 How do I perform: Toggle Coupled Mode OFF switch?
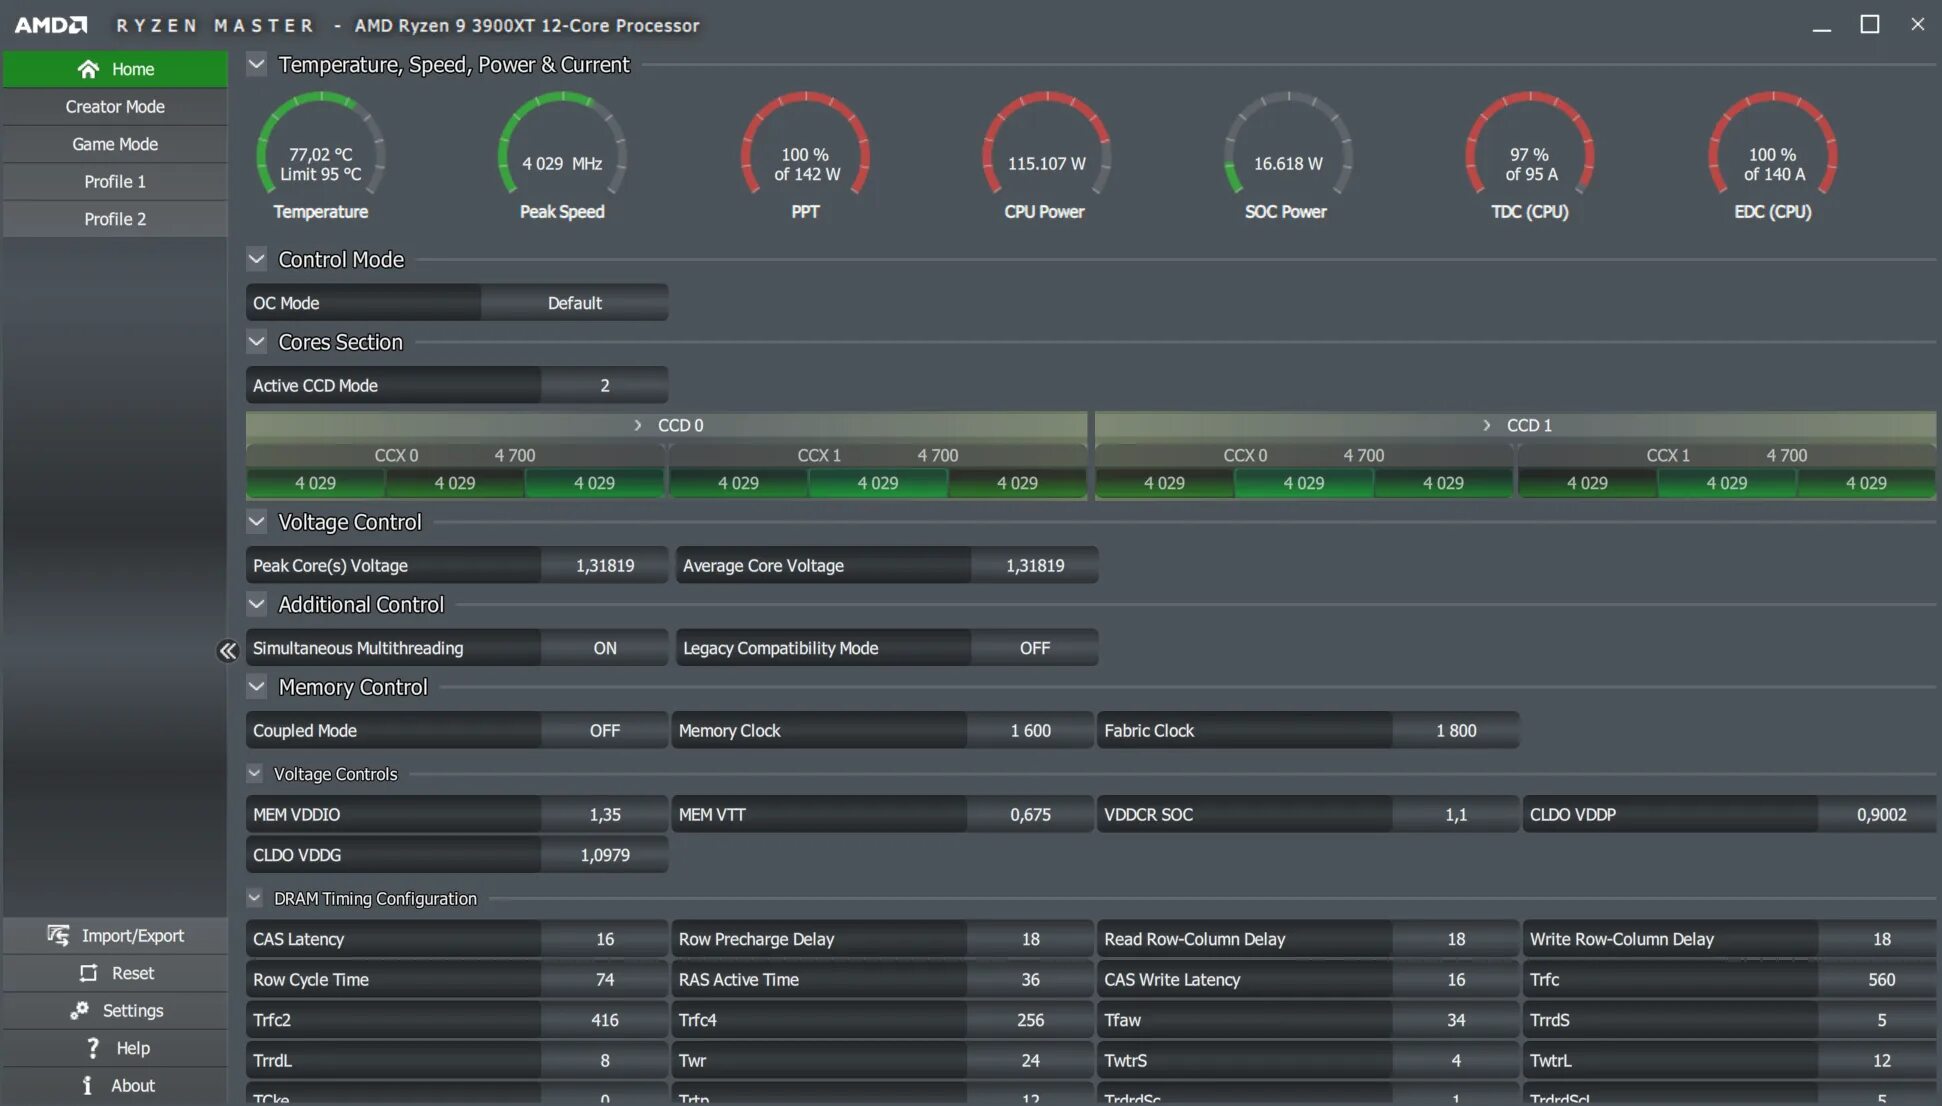603,731
